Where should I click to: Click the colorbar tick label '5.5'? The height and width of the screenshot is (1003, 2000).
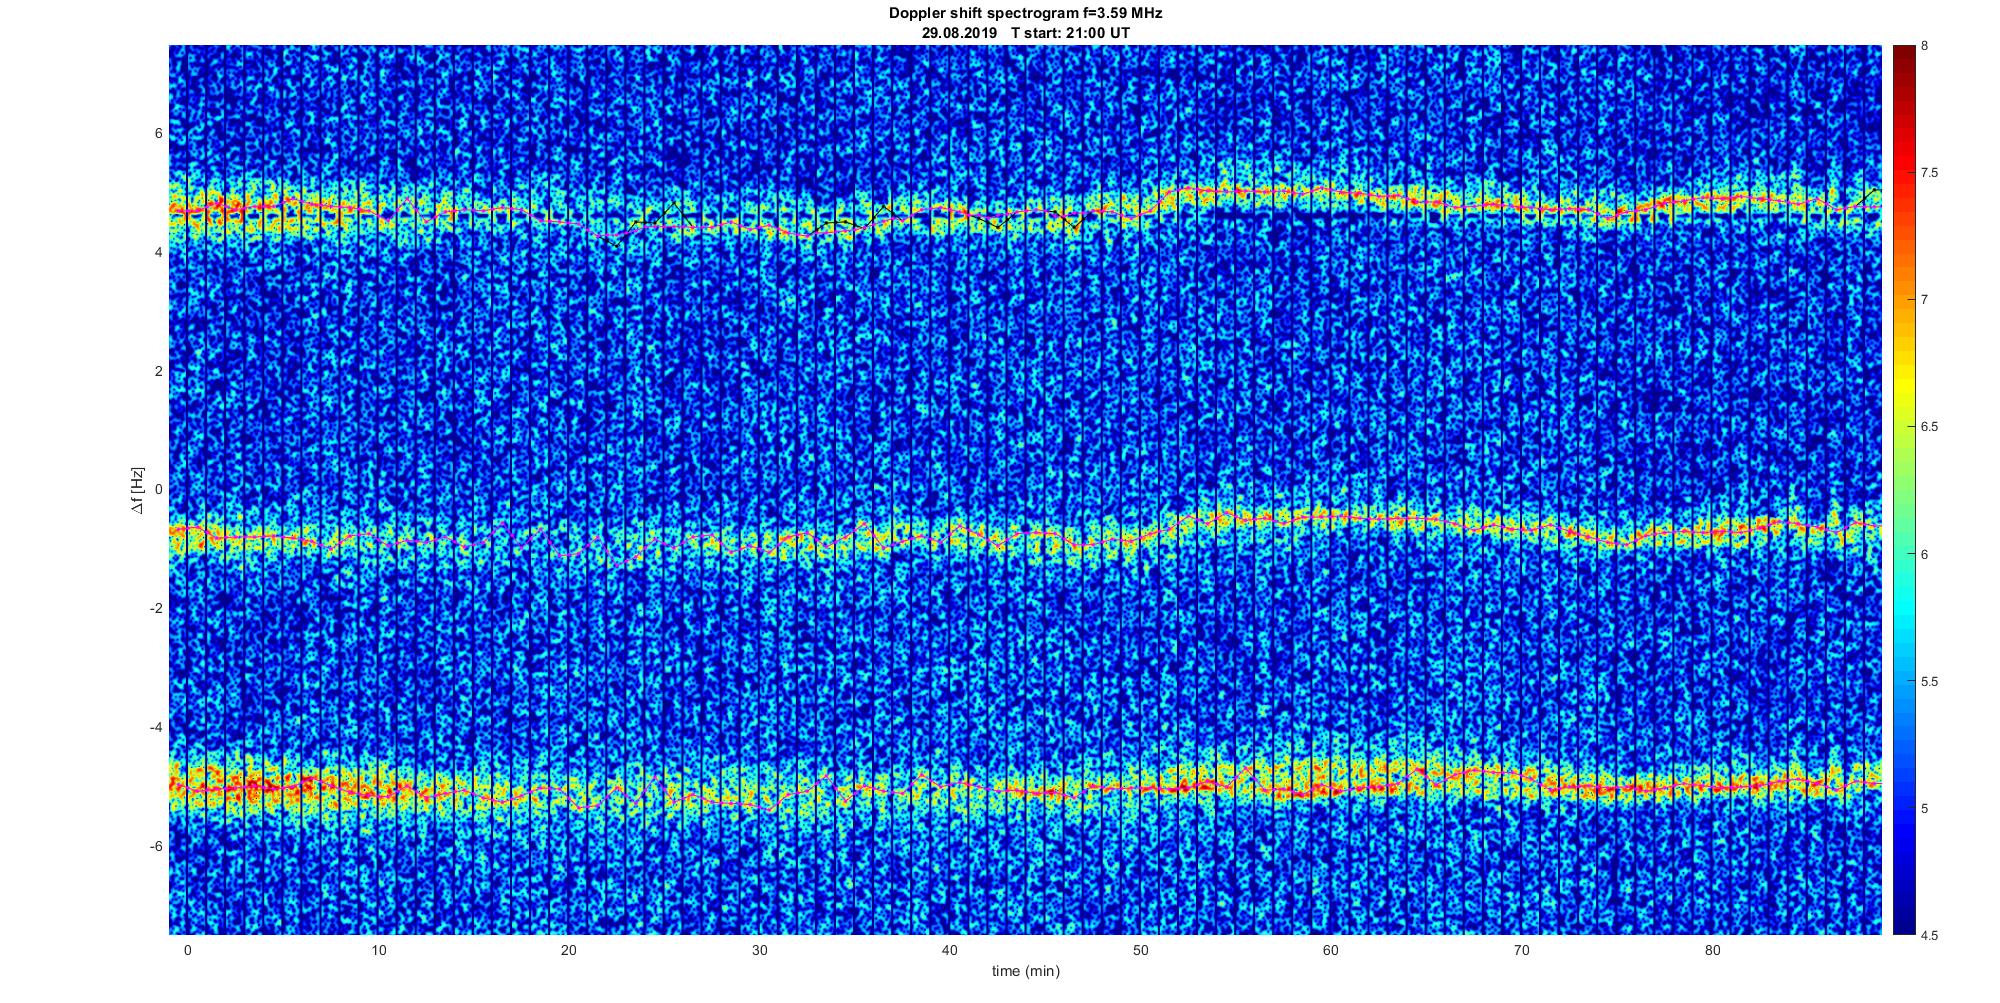[x=1930, y=682]
